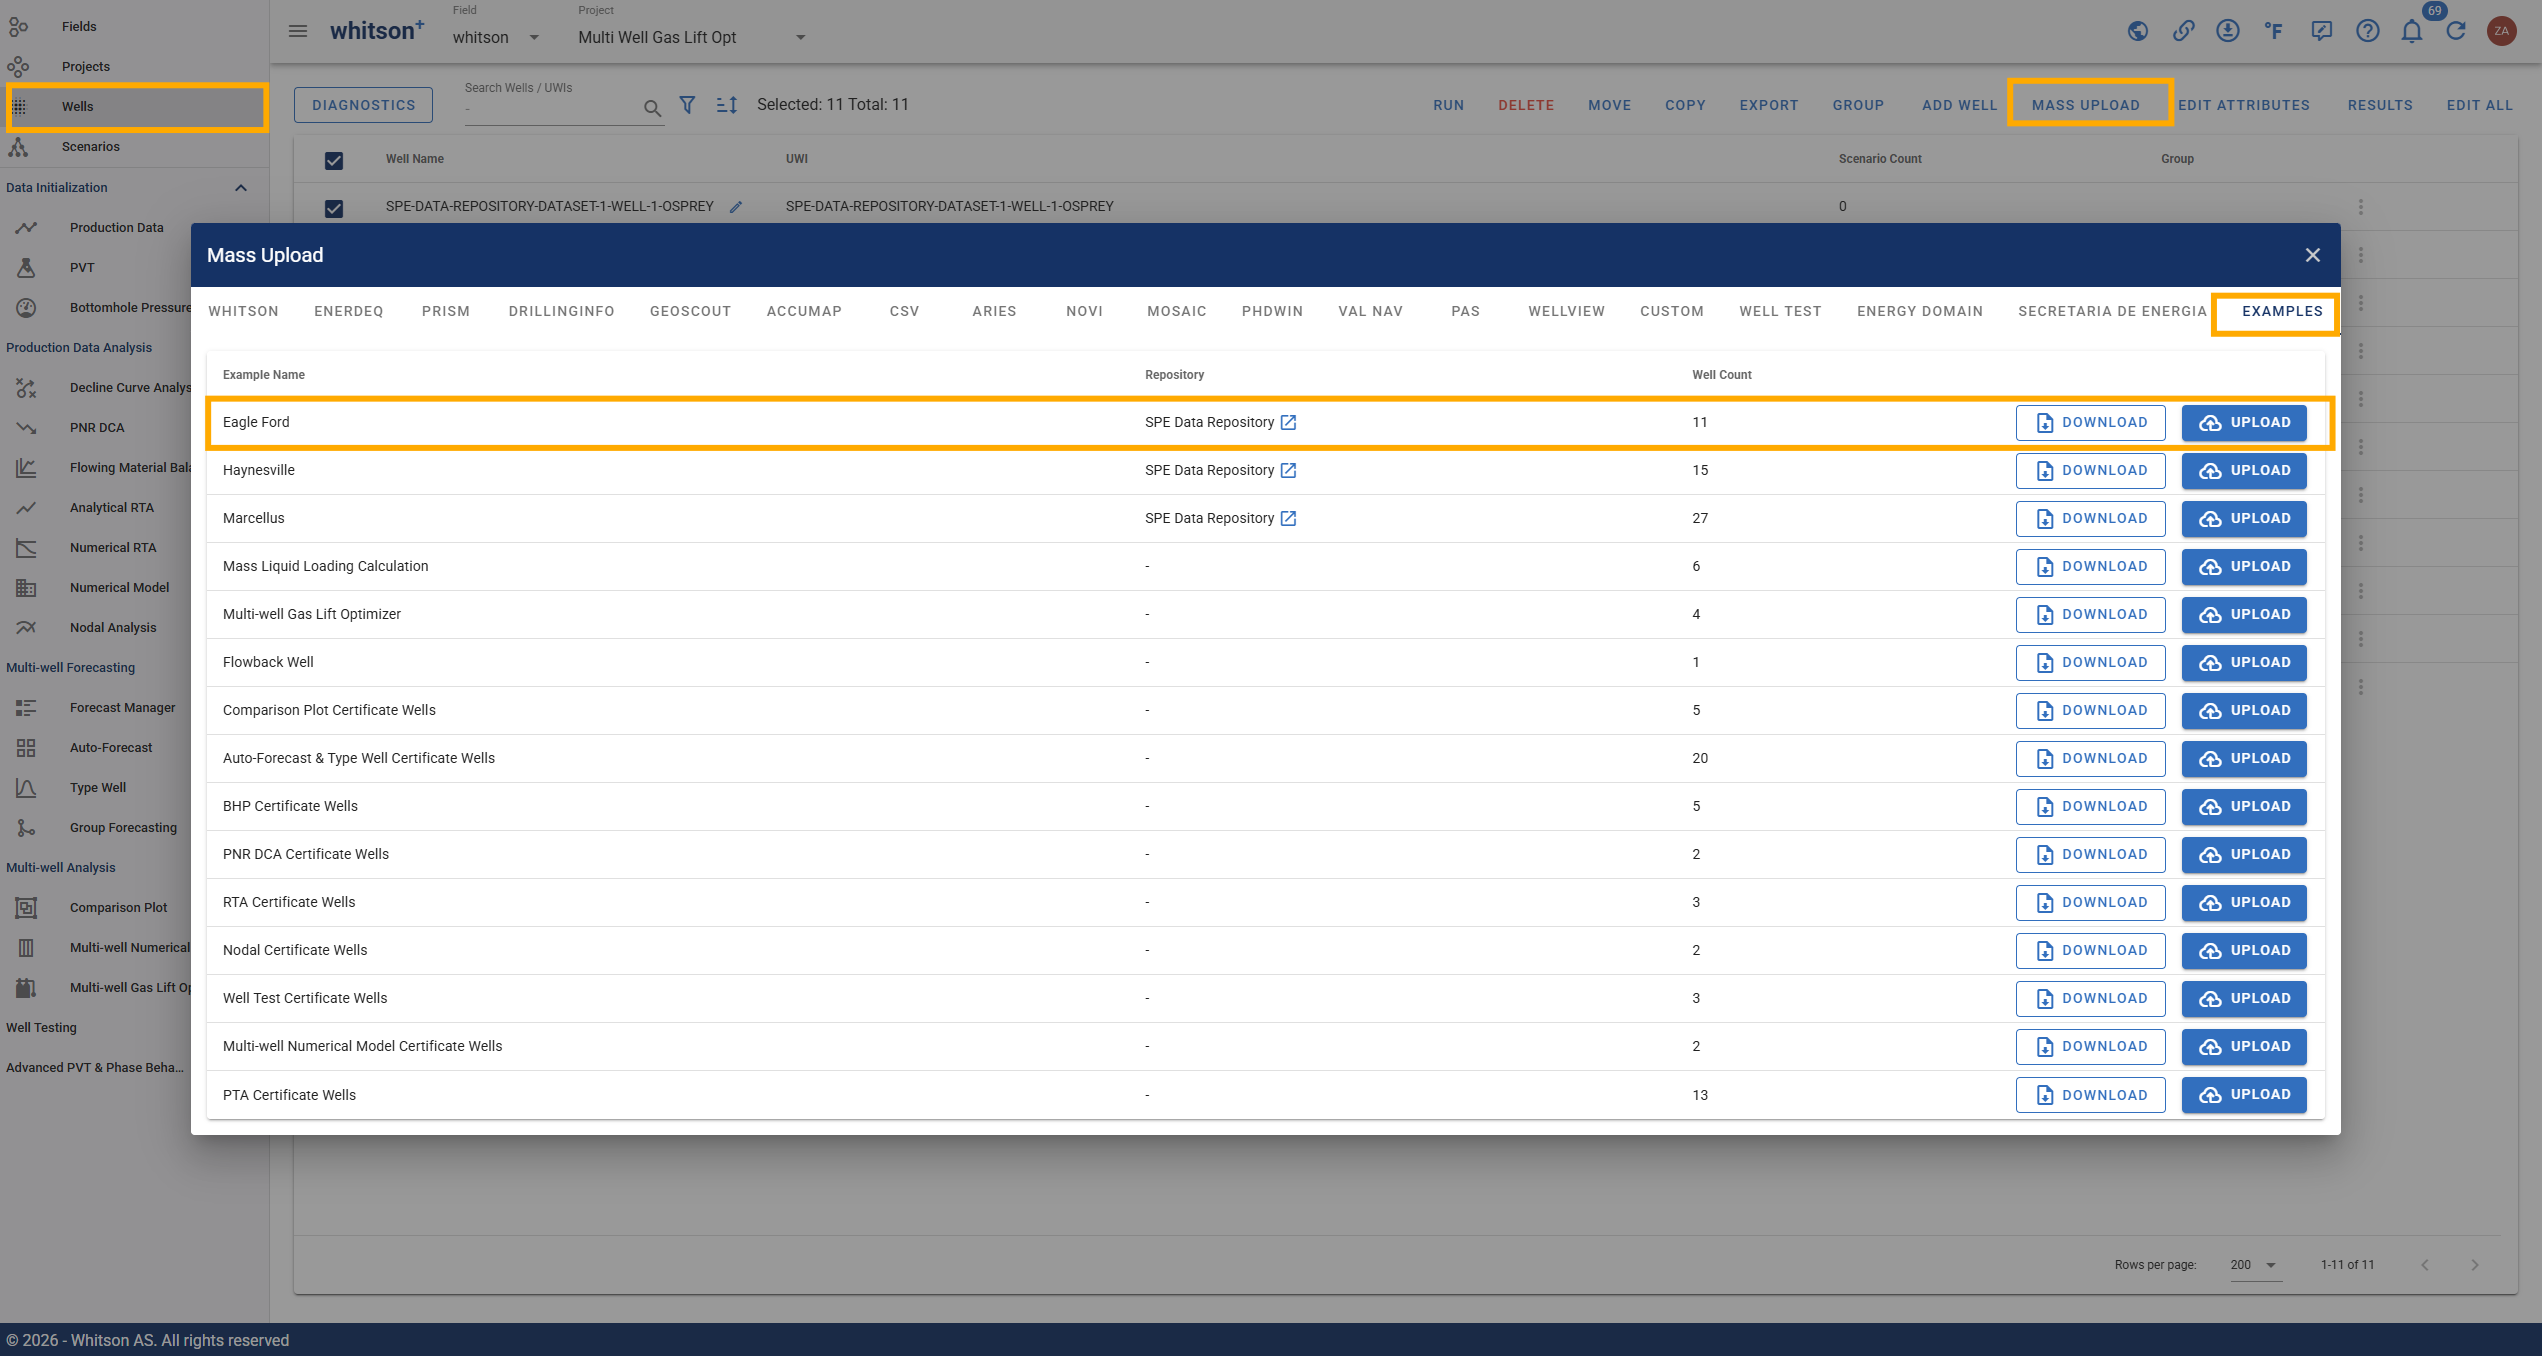
Task: Open PVT in the sidebar
Action: pos(82,268)
